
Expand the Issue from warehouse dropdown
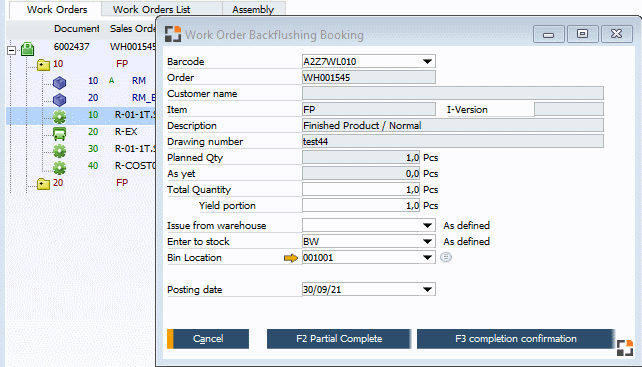pyautogui.click(x=427, y=225)
